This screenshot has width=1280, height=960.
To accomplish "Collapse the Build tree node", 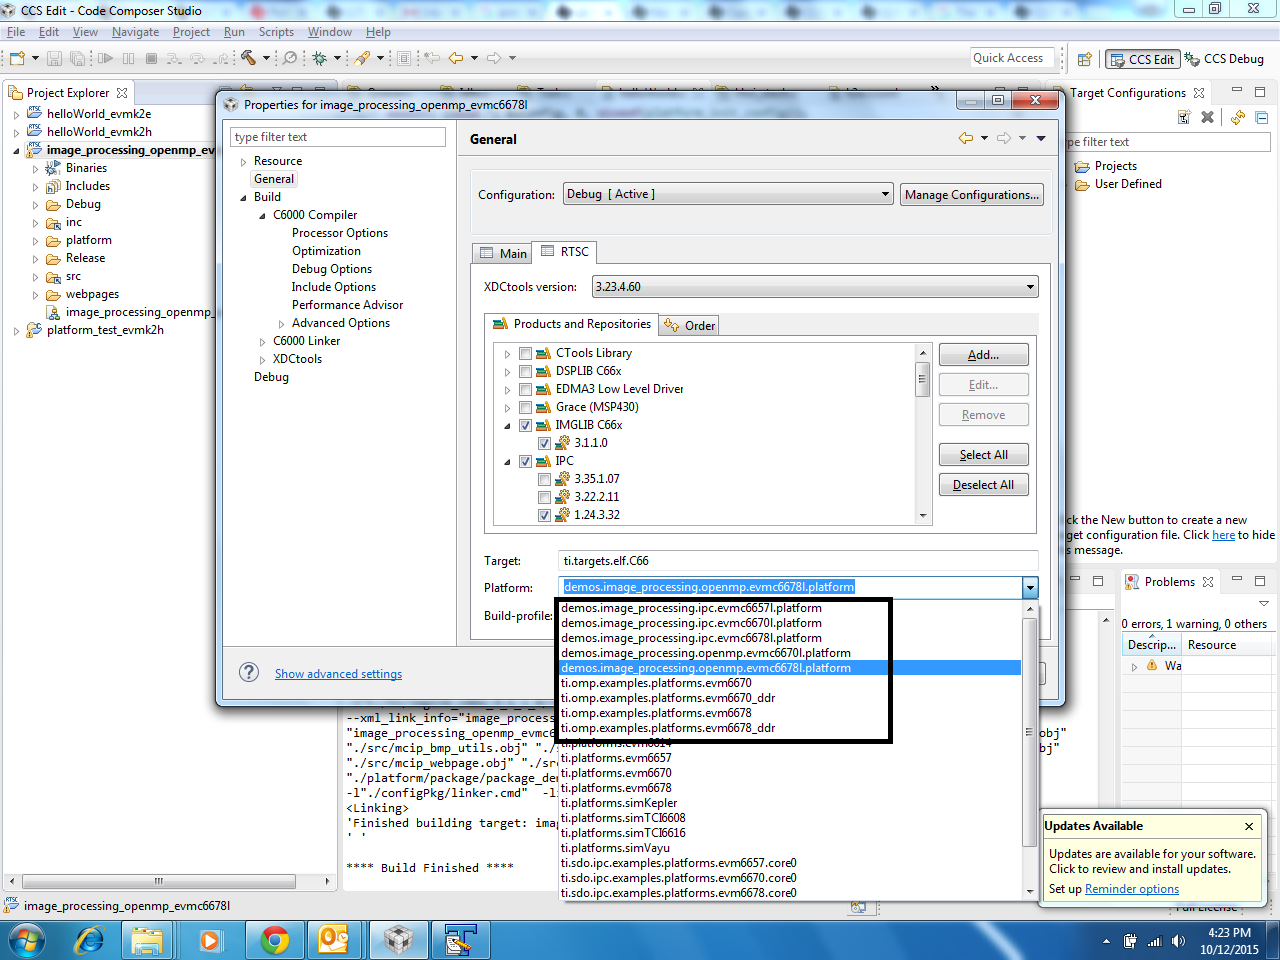I will 243,198.
